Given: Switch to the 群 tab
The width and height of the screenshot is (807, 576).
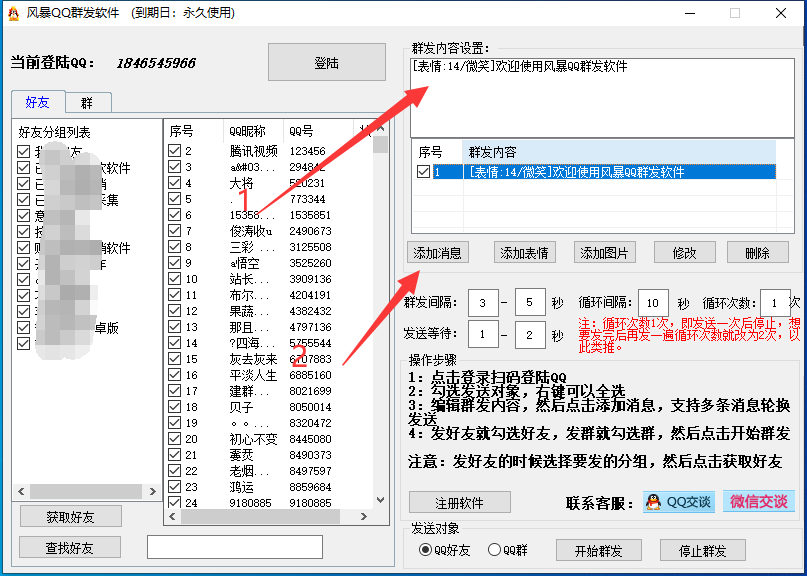Looking at the screenshot, I should [x=87, y=103].
